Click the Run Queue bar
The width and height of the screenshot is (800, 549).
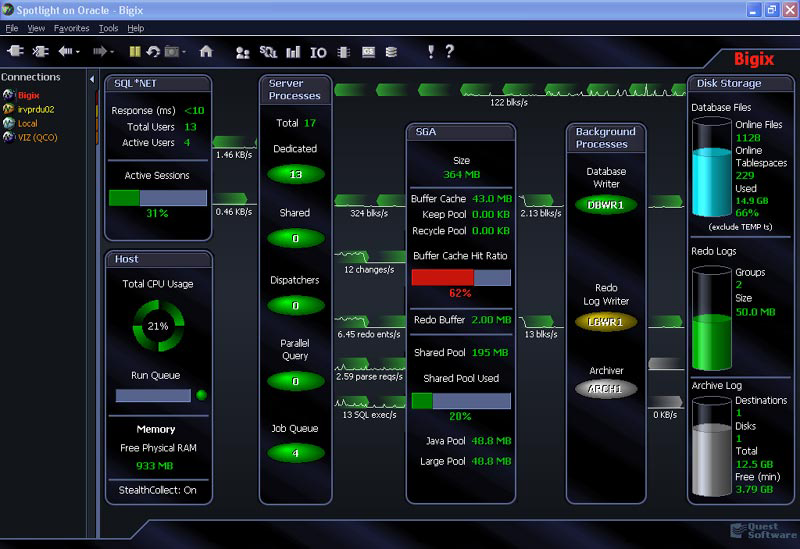tap(153, 395)
